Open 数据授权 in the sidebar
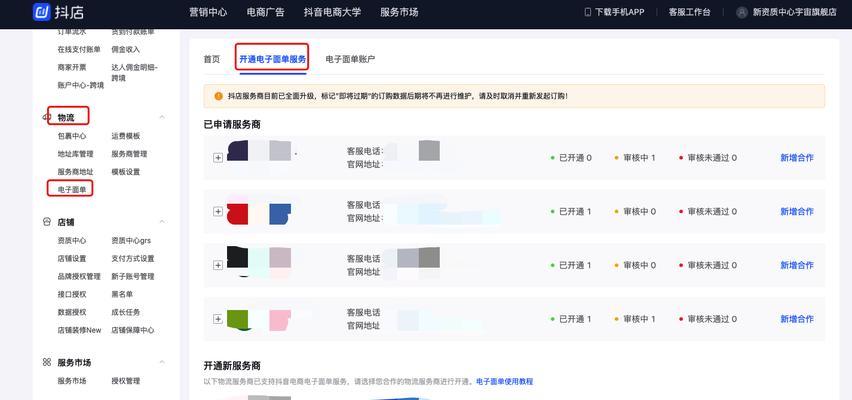This screenshot has height=400, width=852. [72, 312]
